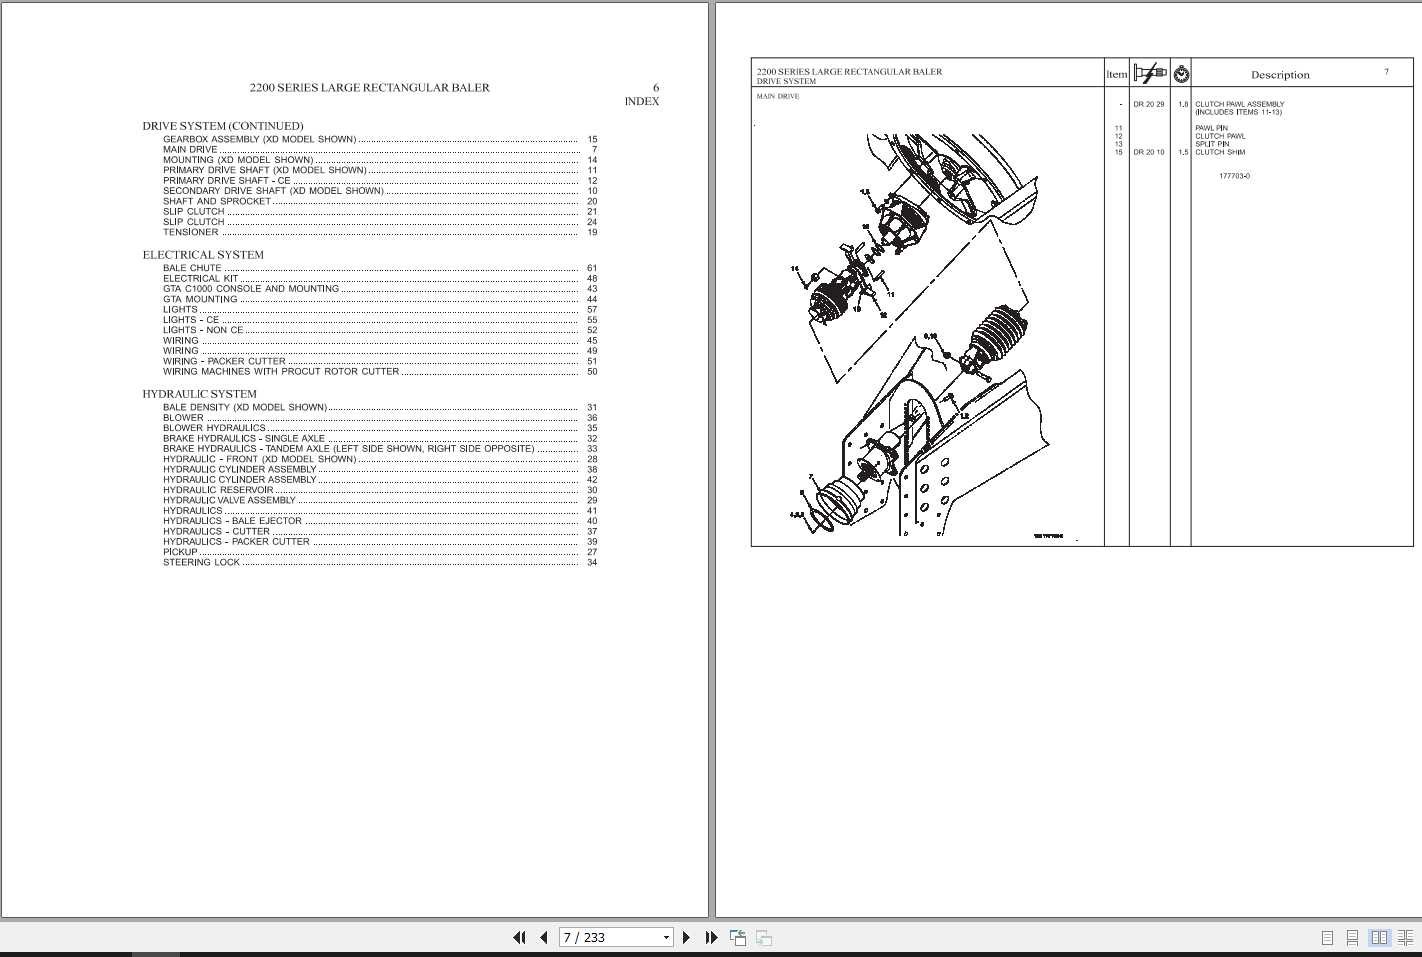The image size is (1422, 957).
Task: Click the LIGHTS - NON CE entry
Action: [380, 330]
